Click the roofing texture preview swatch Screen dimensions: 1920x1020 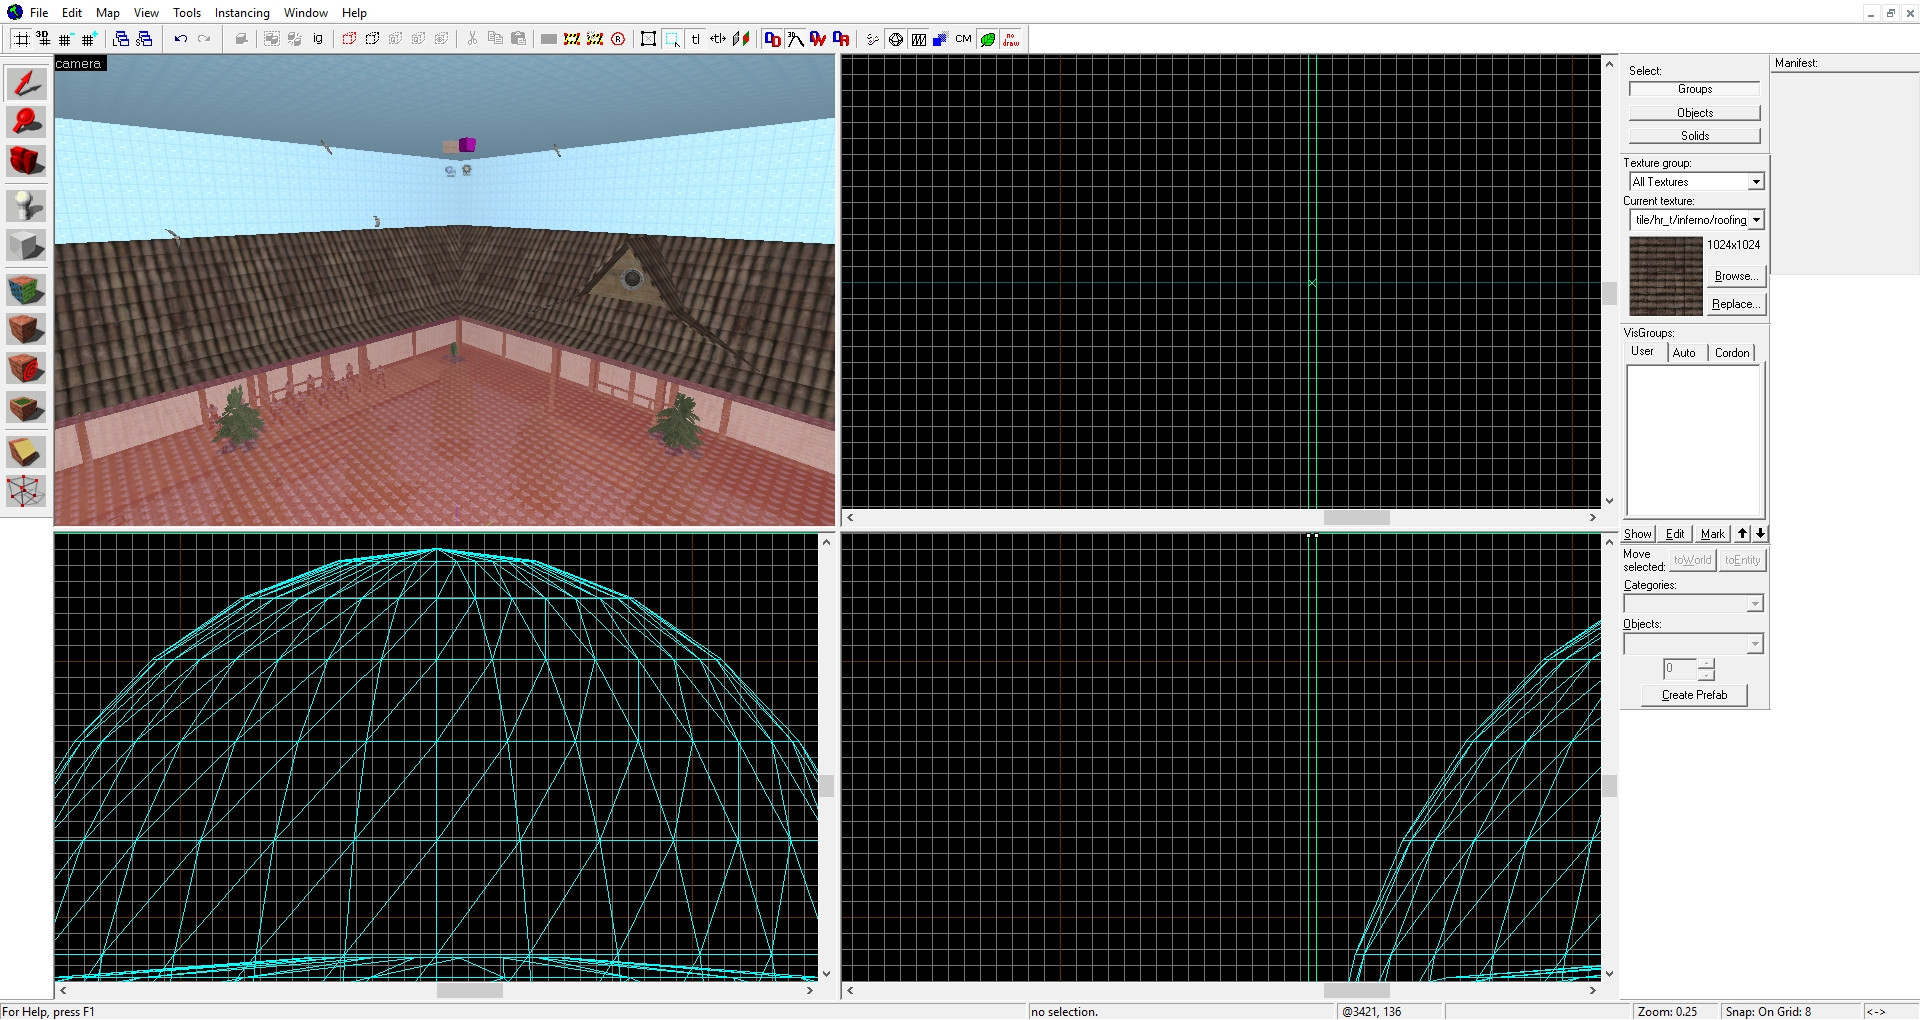(x=1666, y=276)
